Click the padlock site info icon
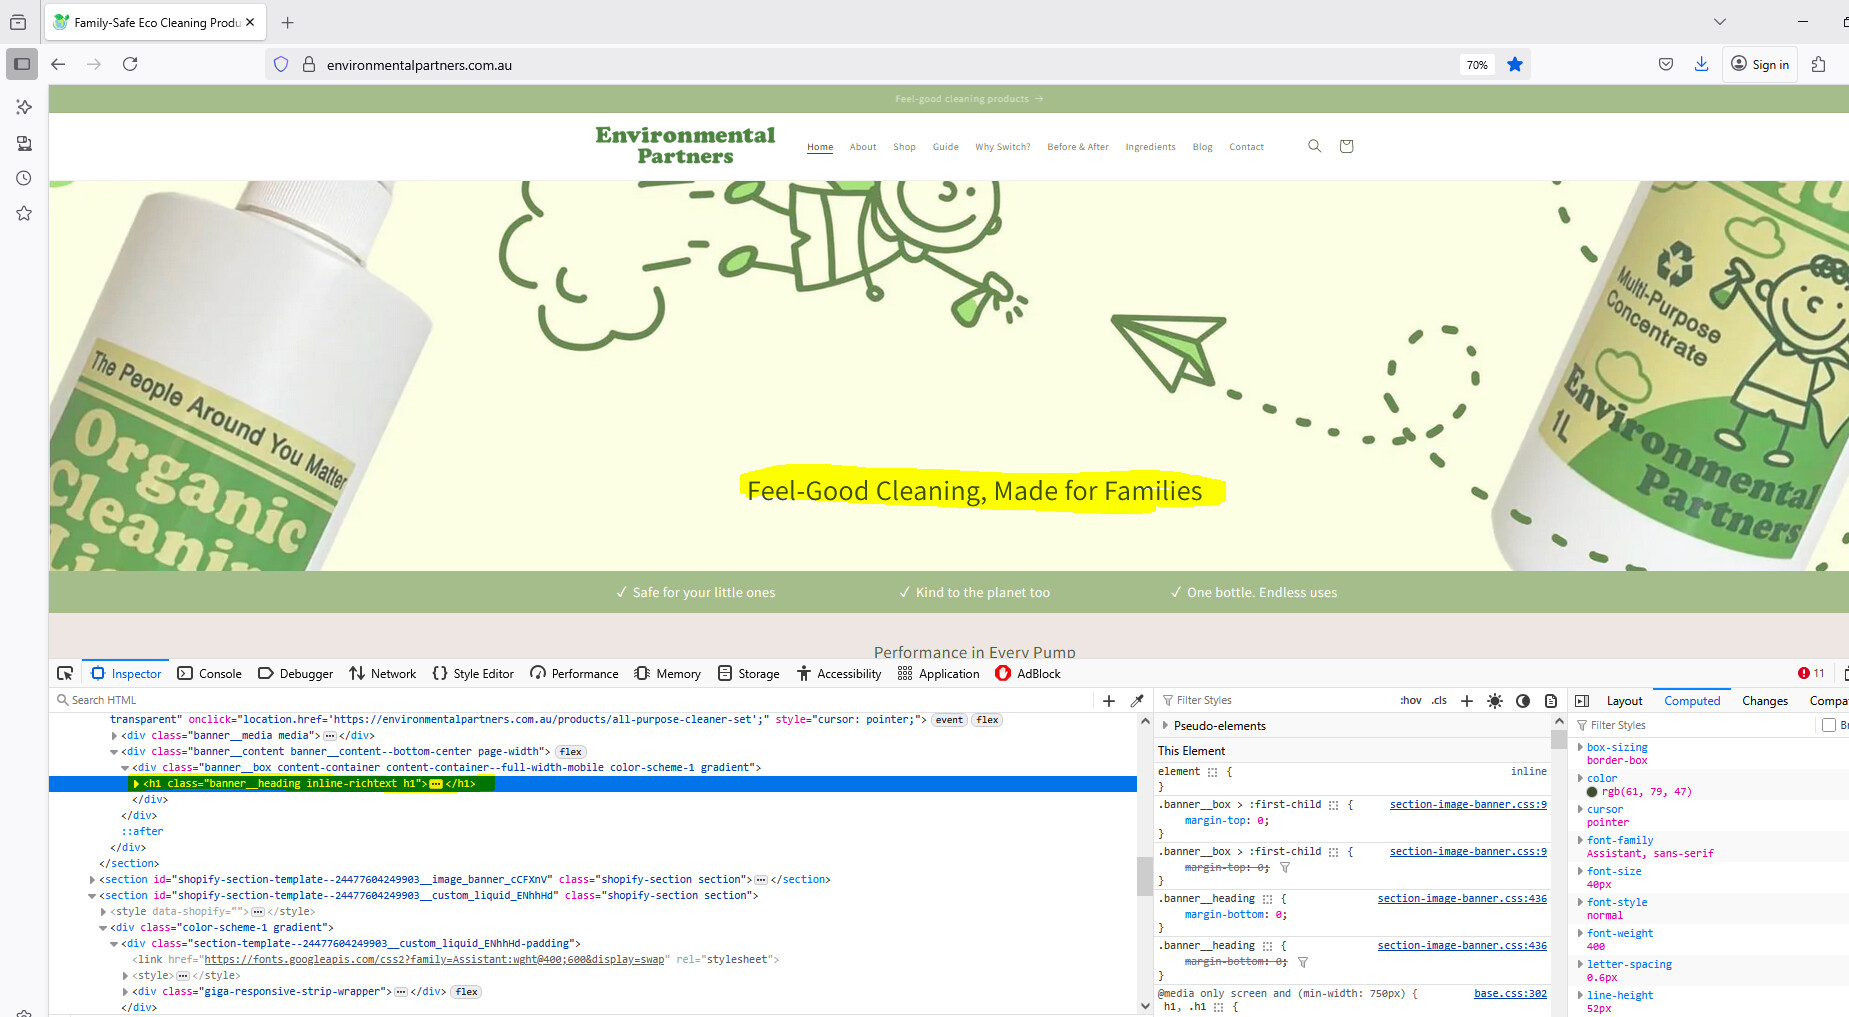 point(309,65)
